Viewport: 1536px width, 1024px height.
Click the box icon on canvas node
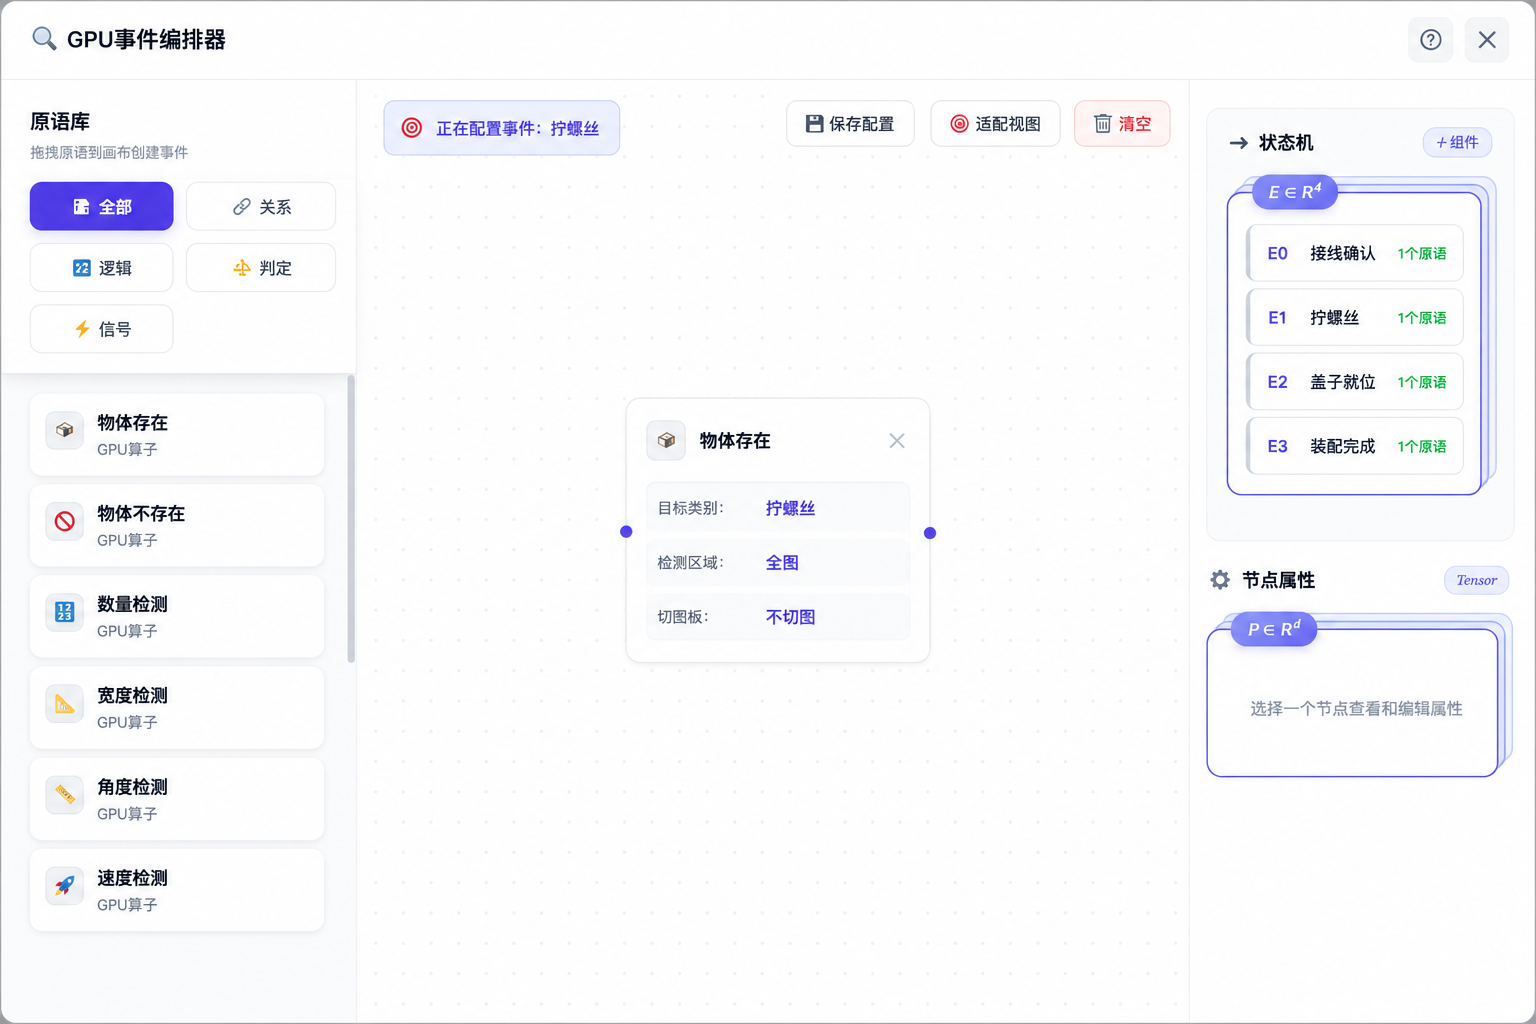[x=666, y=441]
